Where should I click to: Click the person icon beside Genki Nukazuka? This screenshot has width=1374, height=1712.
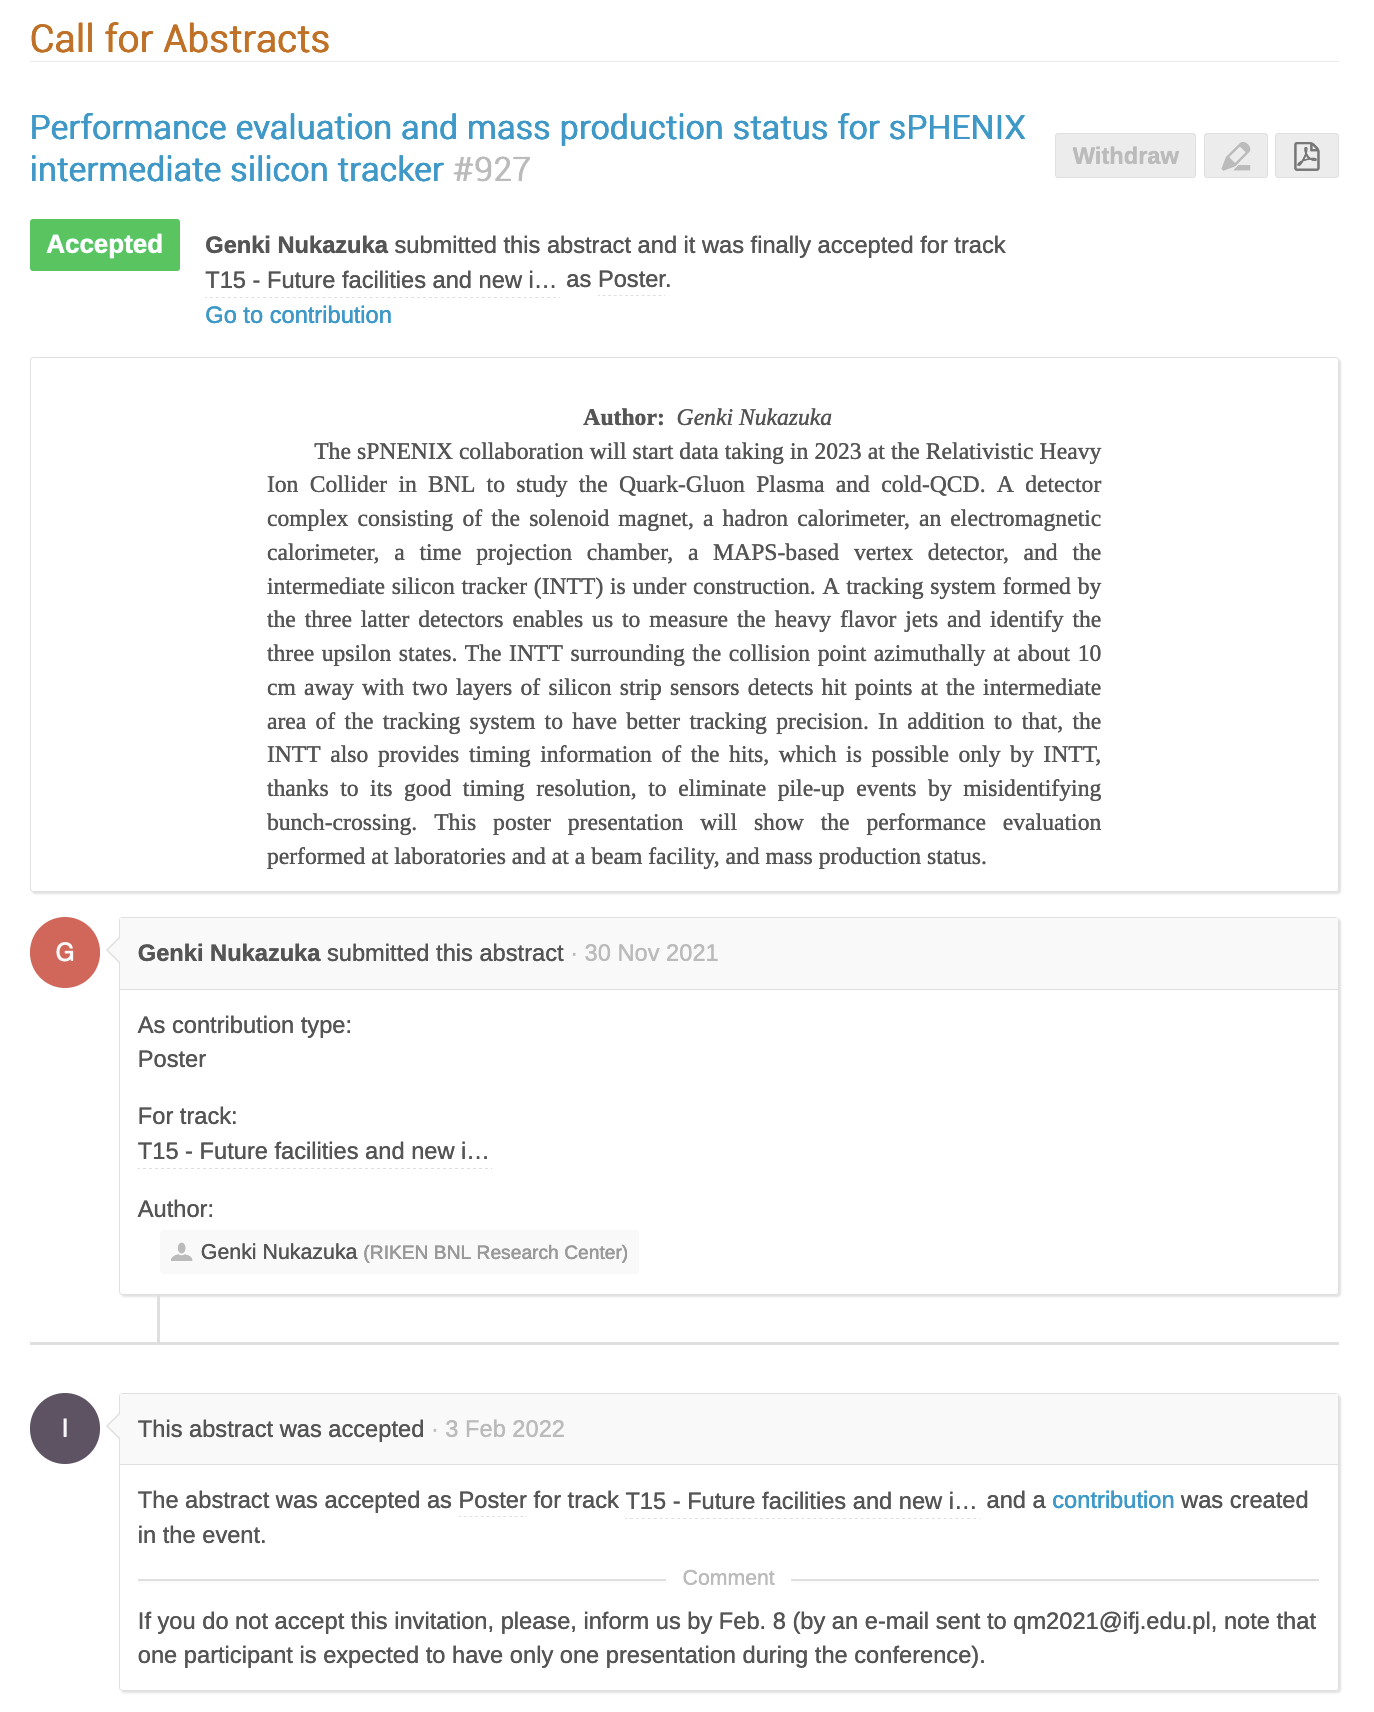[x=181, y=1252]
